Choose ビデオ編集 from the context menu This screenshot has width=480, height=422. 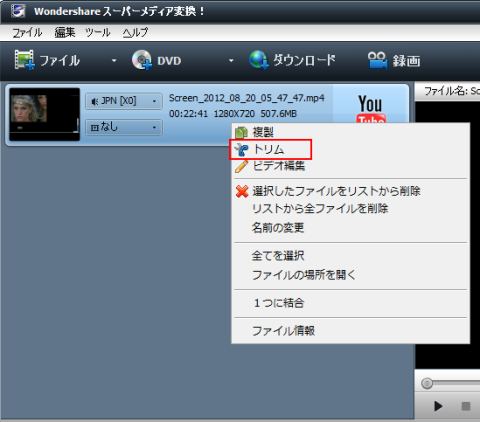(x=351, y=166)
